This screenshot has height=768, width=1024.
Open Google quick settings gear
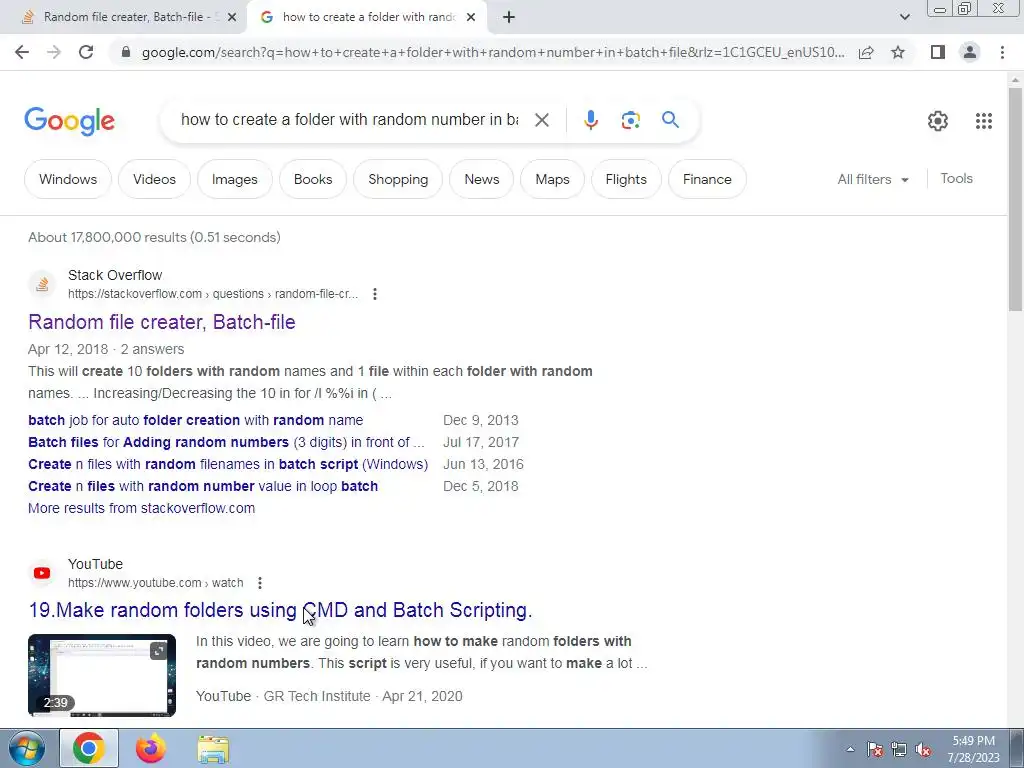pos(938,121)
